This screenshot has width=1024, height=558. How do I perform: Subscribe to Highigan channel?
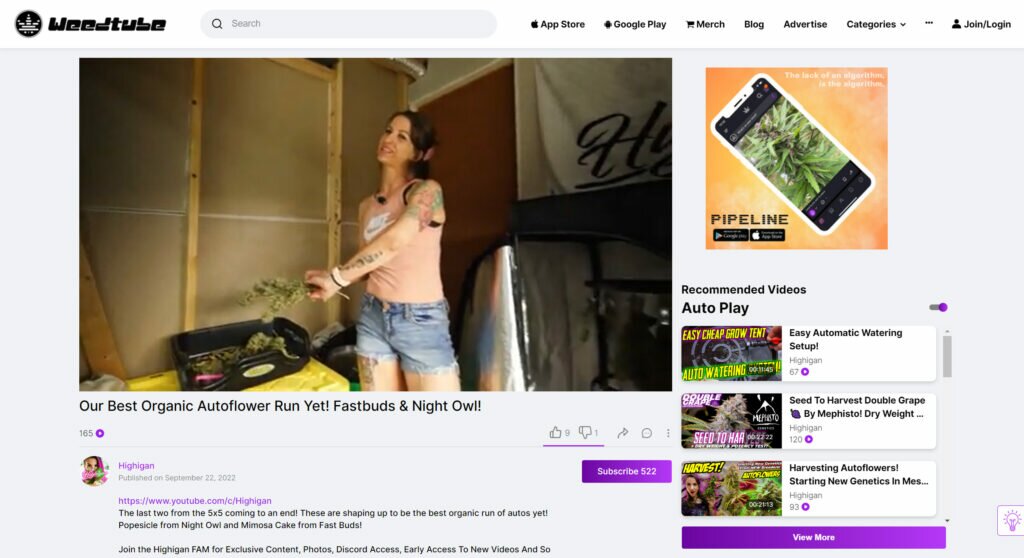pos(626,471)
